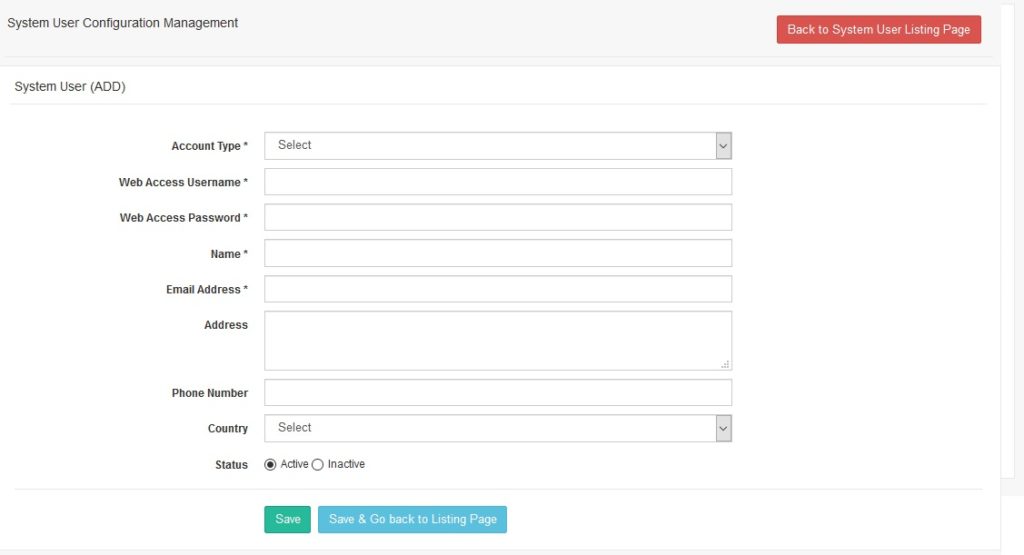Click into the Name input field
Image resolution: width=1024 pixels, height=555 pixels.
498,253
